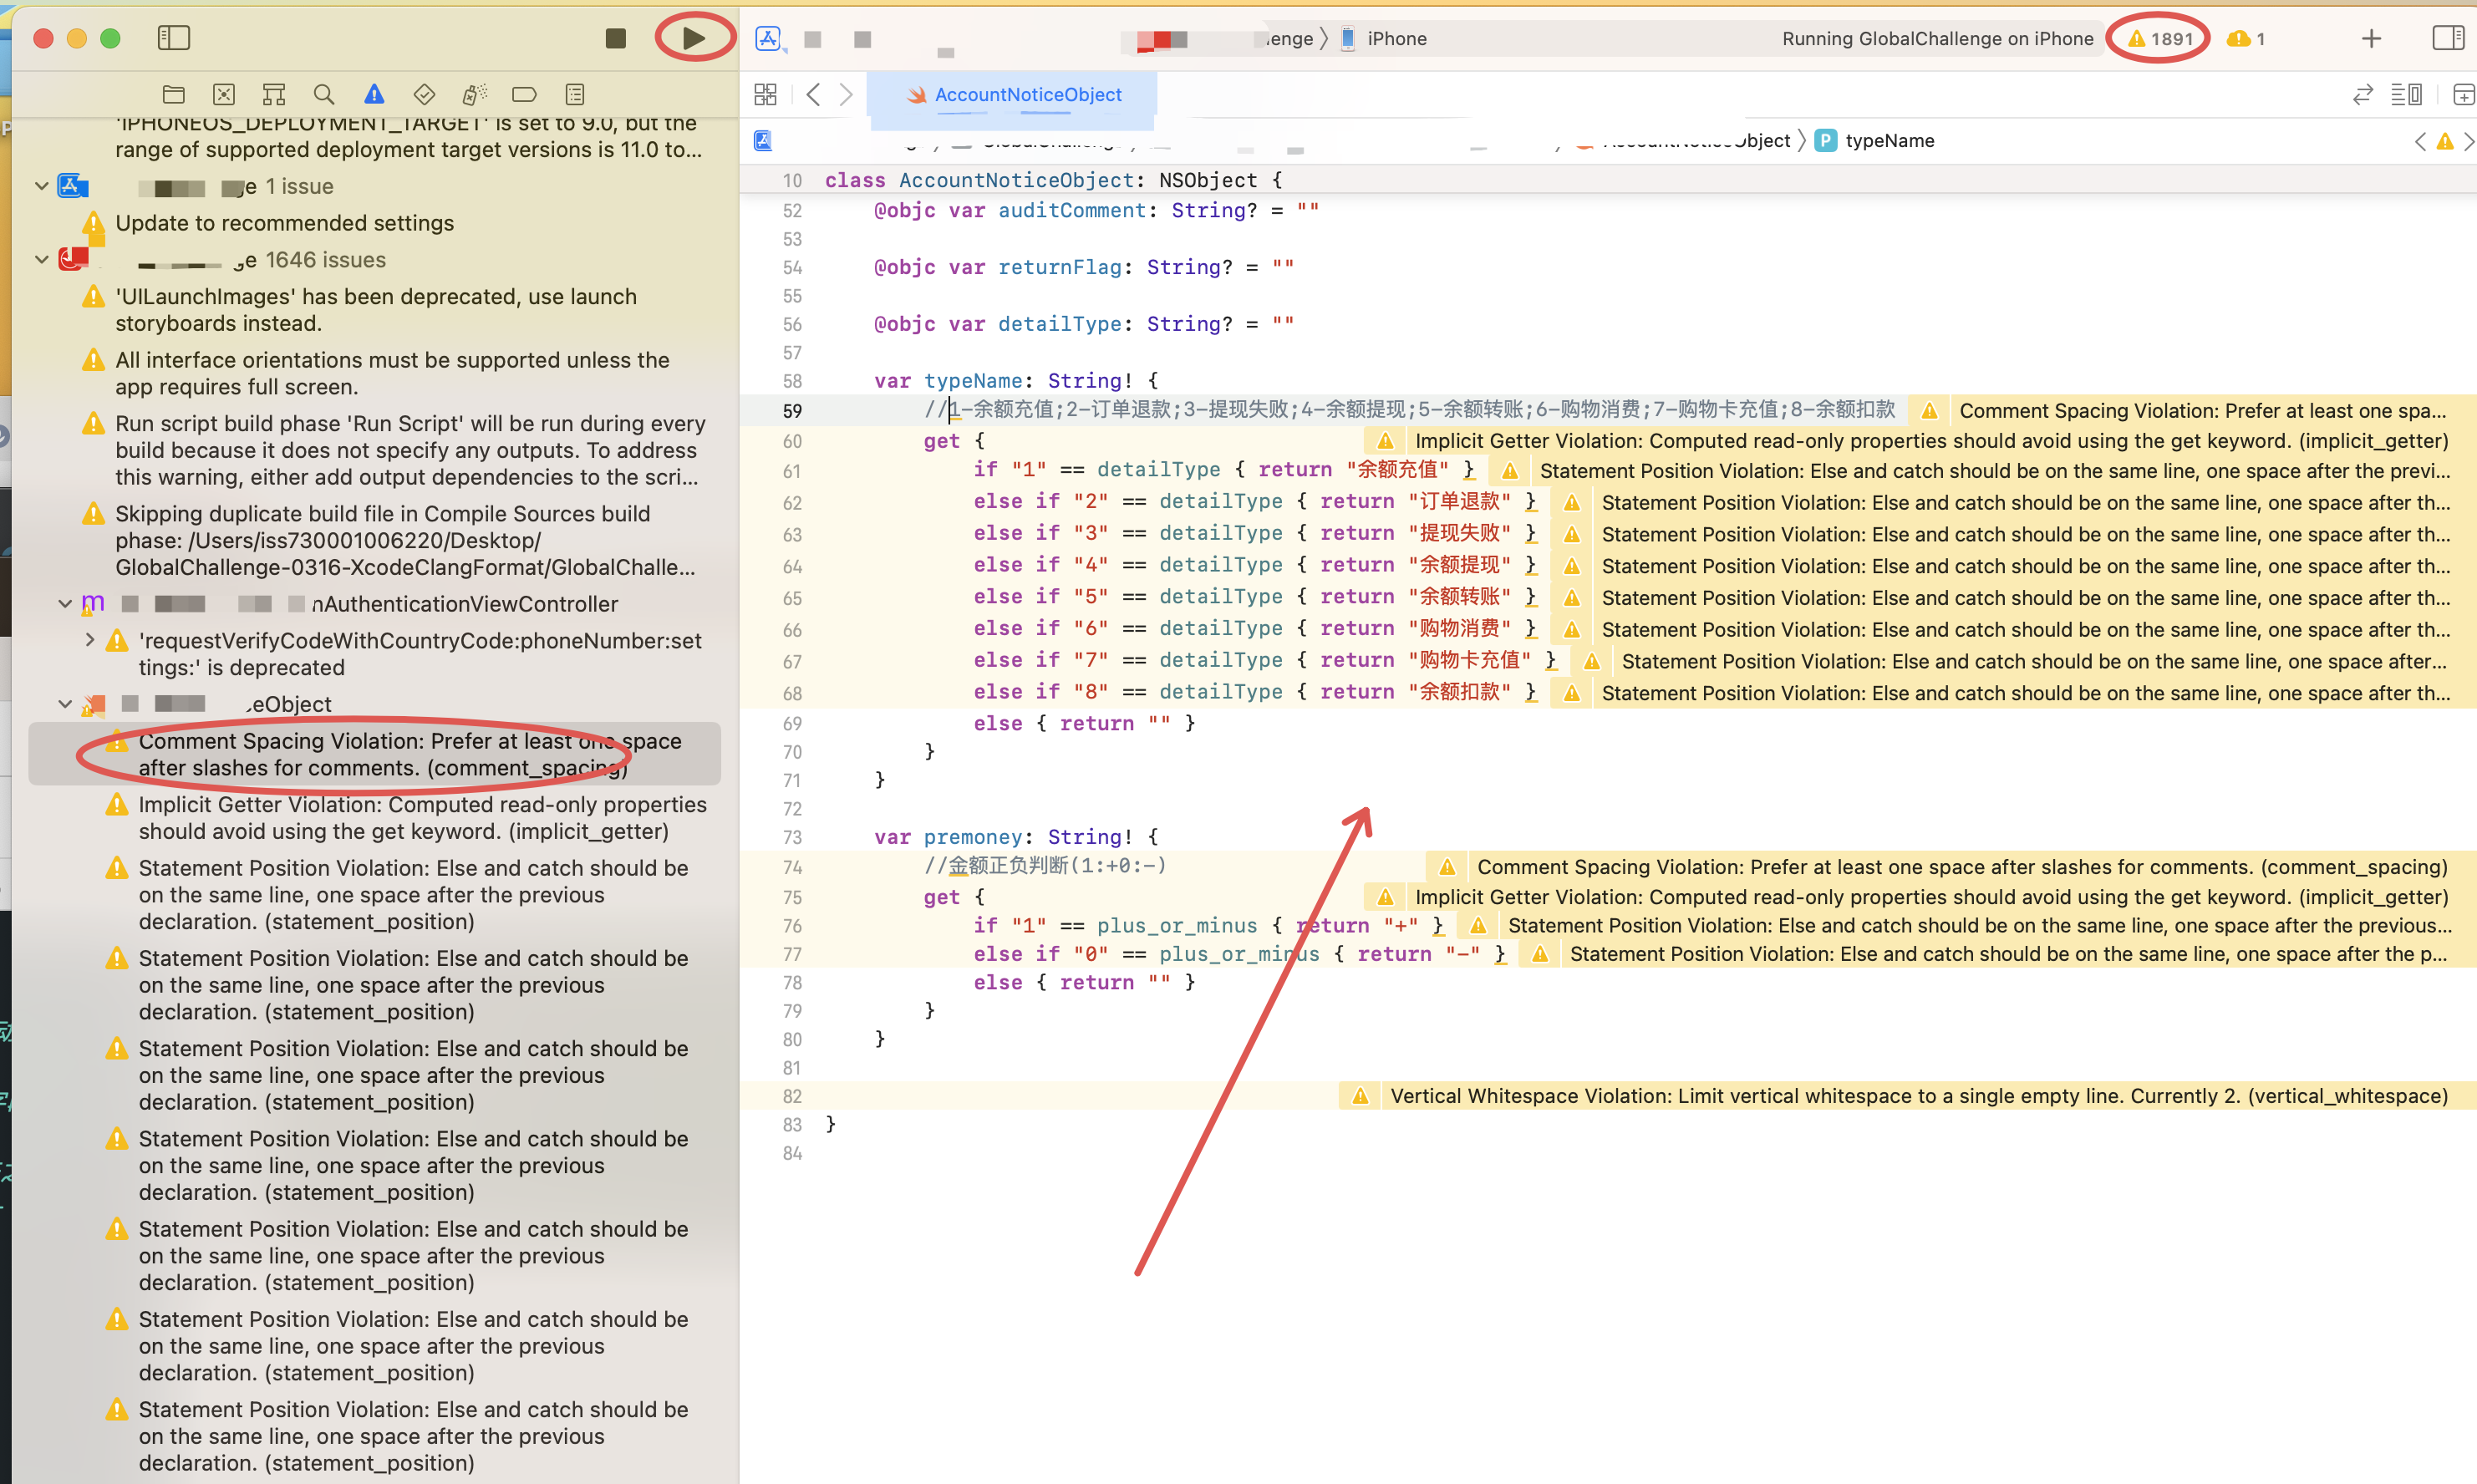The width and height of the screenshot is (2477, 1484).
Task: Click the Run play button
Action: 693,38
